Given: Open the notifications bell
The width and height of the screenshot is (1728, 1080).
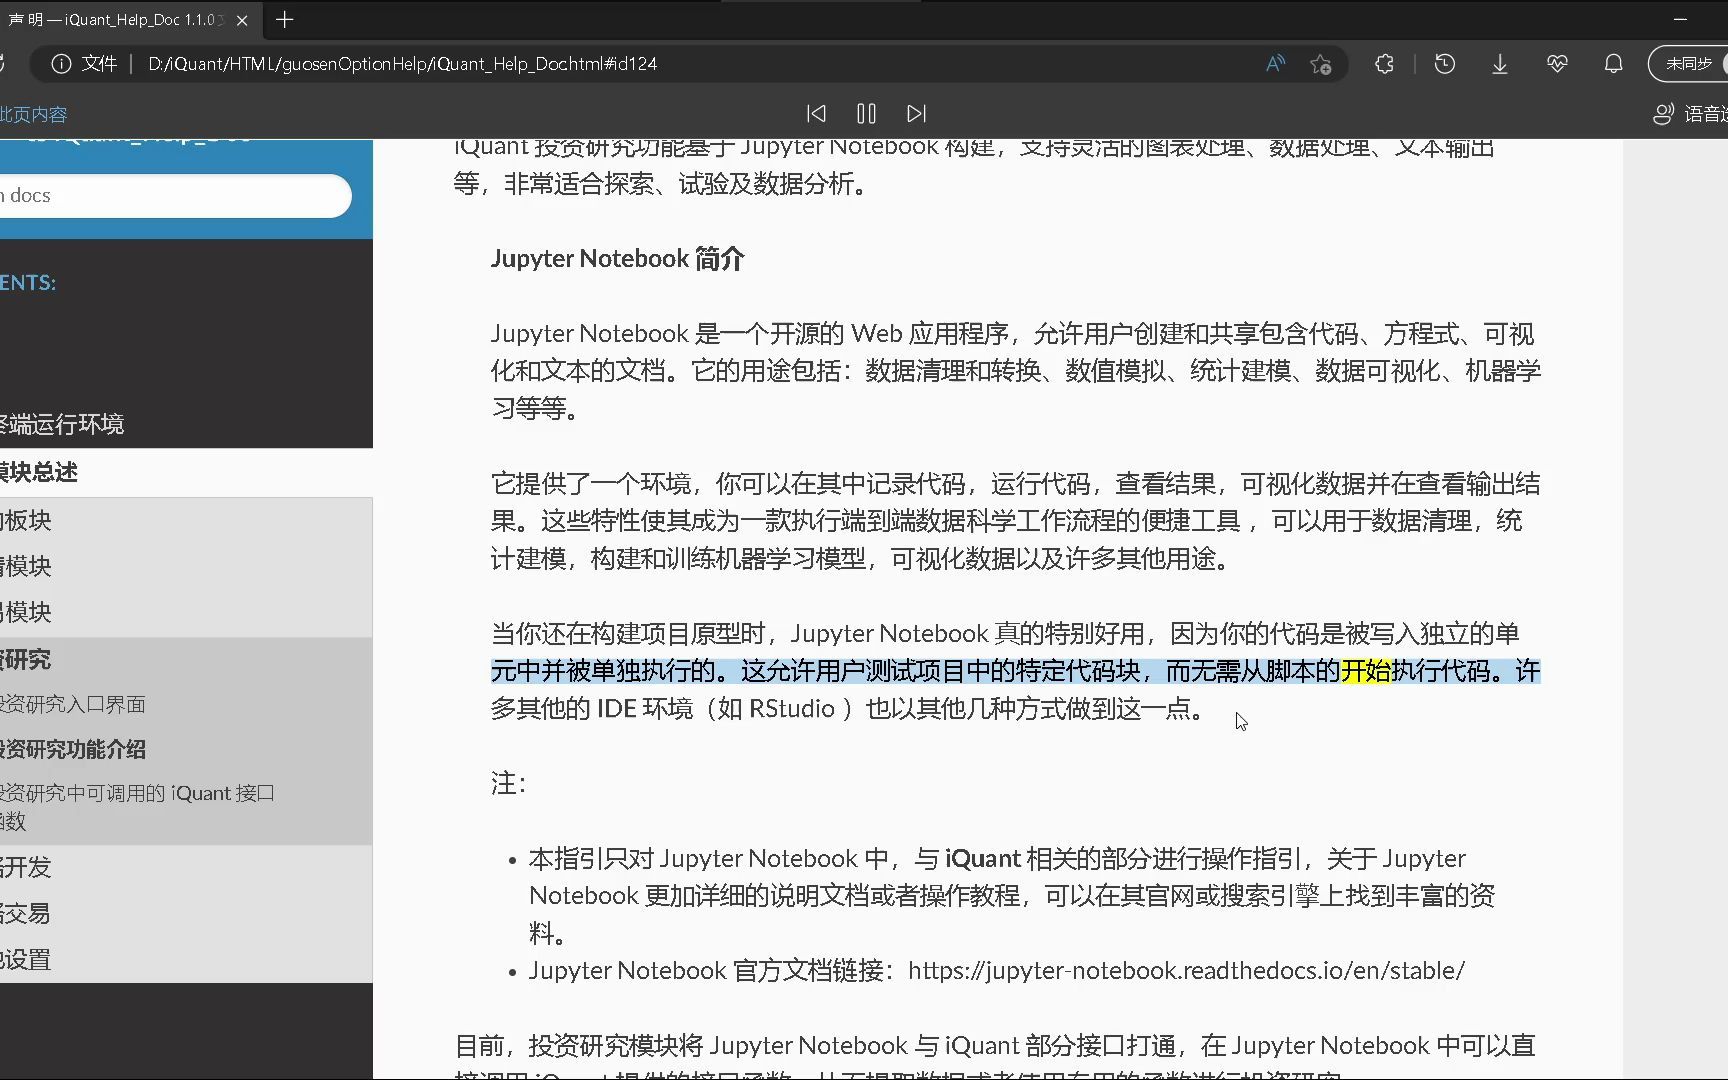Looking at the screenshot, I should (x=1613, y=64).
